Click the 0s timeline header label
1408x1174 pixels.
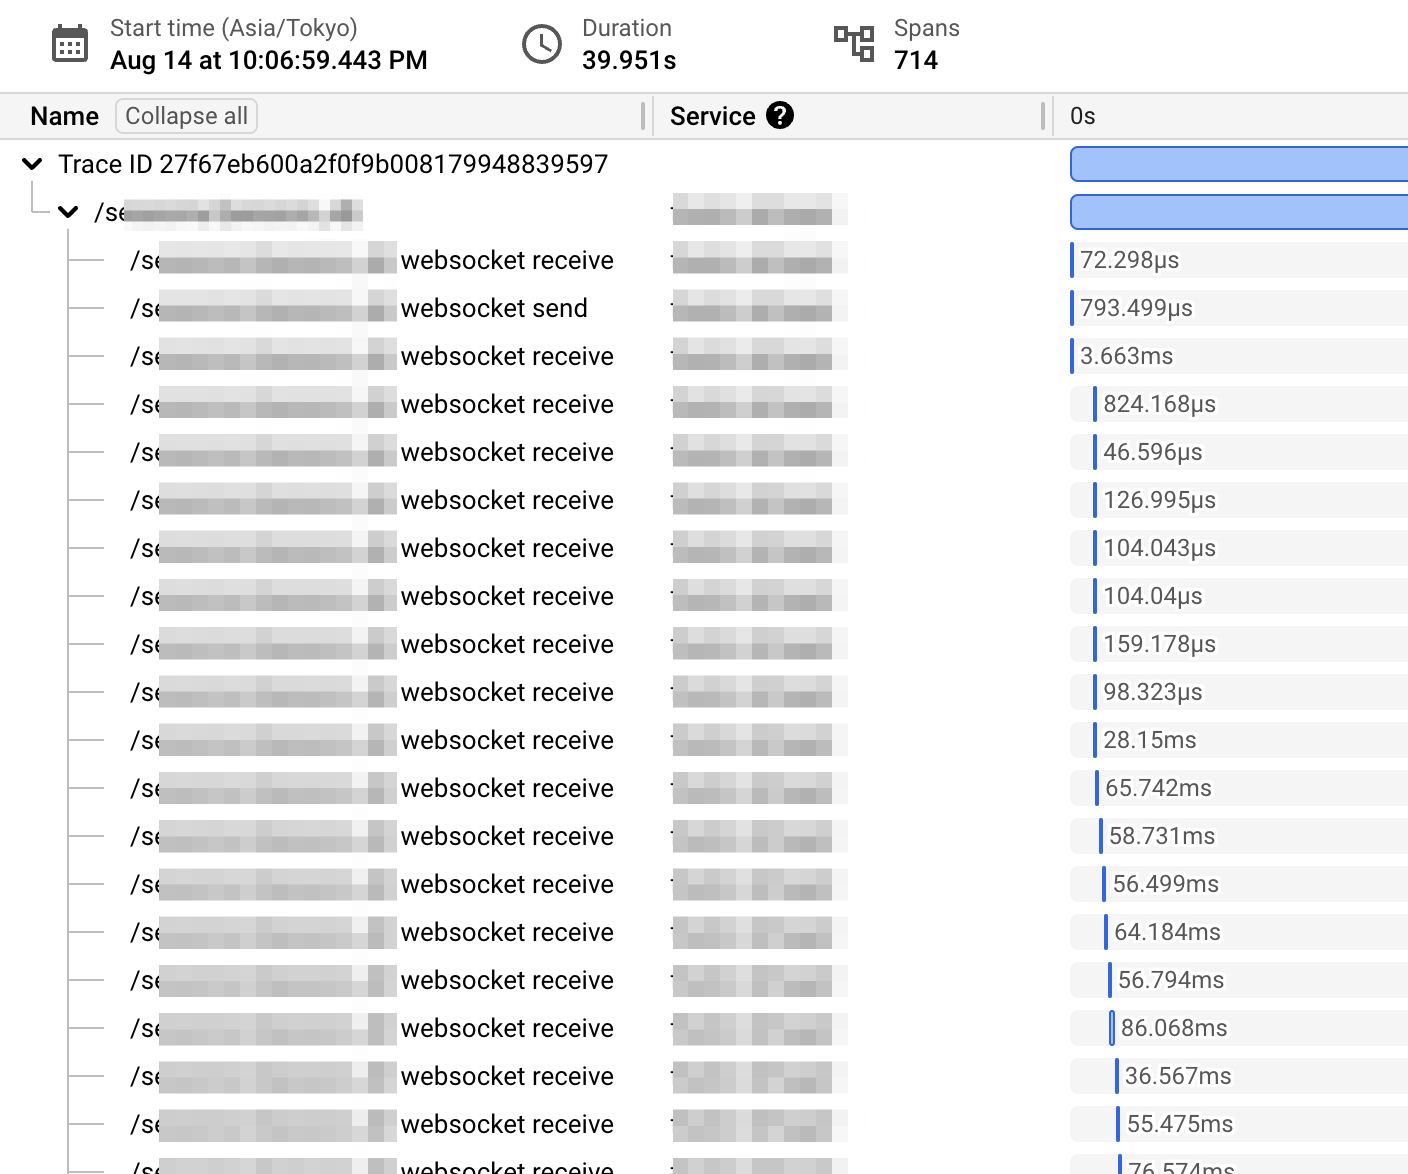pos(1081,116)
